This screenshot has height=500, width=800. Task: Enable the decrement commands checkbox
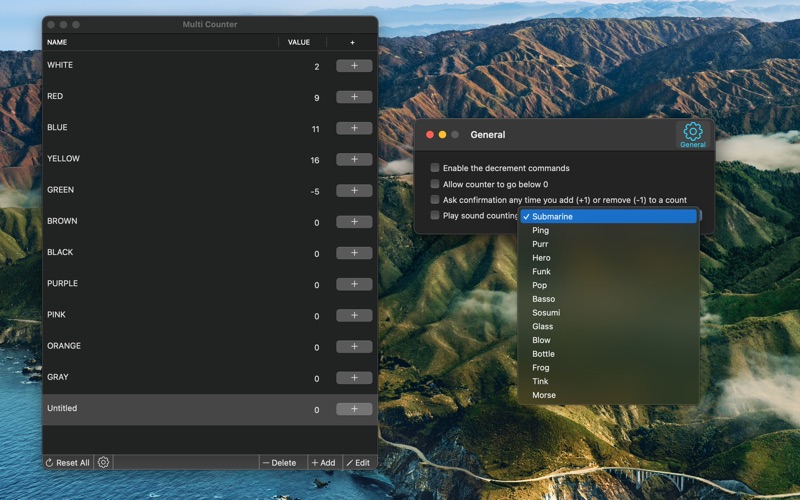435,168
